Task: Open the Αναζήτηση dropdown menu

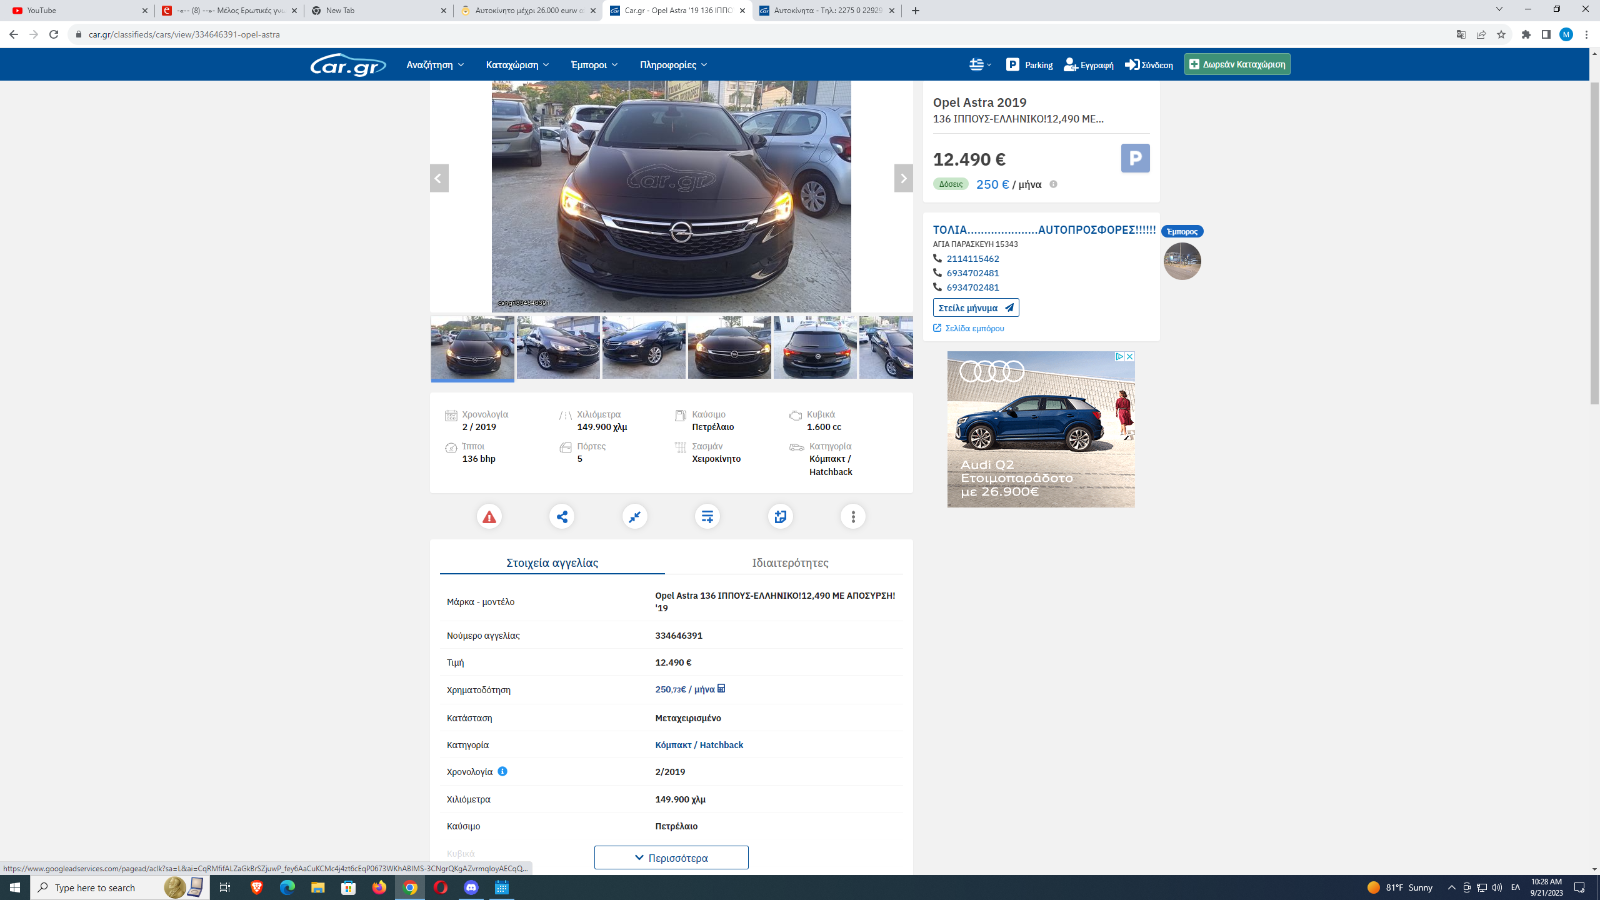Action: (x=435, y=64)
